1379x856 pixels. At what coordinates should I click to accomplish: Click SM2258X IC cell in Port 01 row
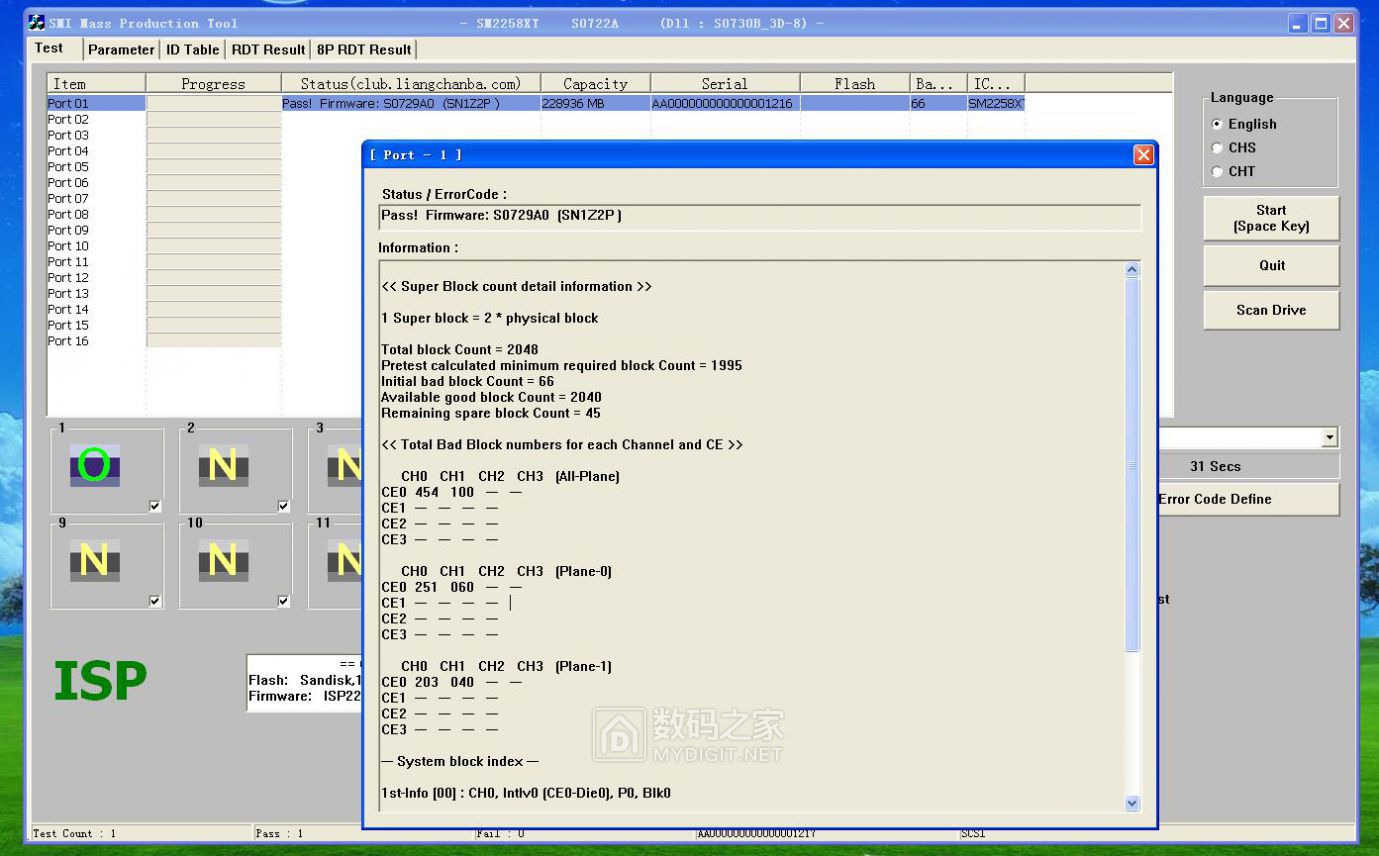click(996, 103)
